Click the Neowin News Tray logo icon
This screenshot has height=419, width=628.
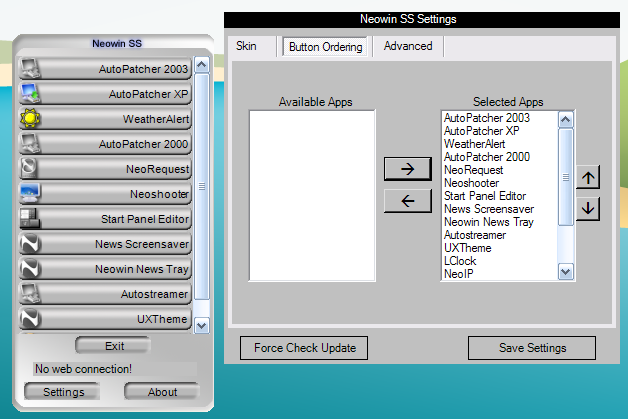(x=30, y=268)
